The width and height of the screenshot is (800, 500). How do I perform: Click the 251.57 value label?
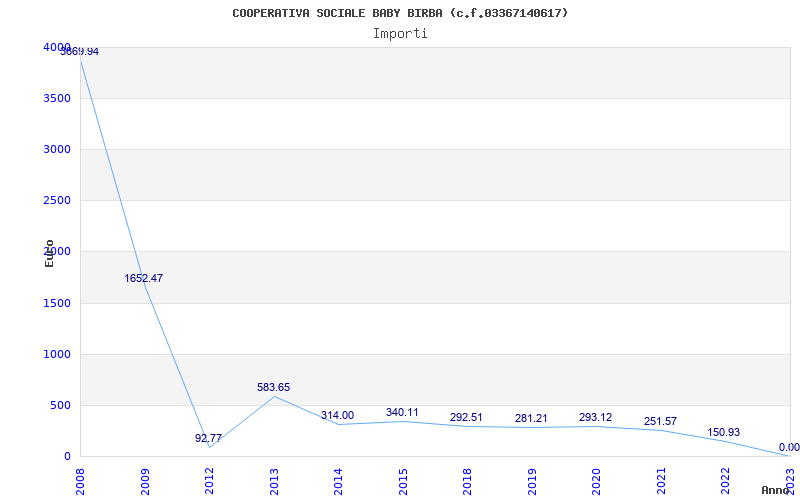(x=659, y=421)
